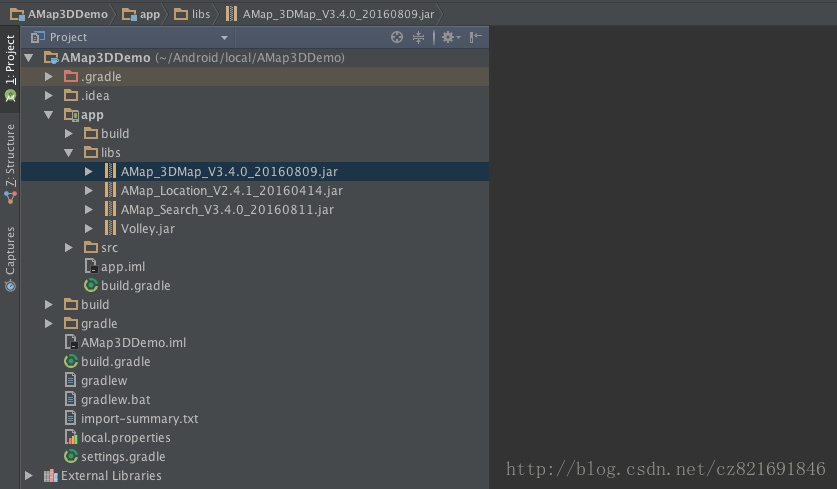The width and height of the screenshot is (837, 489).
Task: Select the AMap3DDemo.iml file icon
Action: pyautogui.click(x=70, y=342)
